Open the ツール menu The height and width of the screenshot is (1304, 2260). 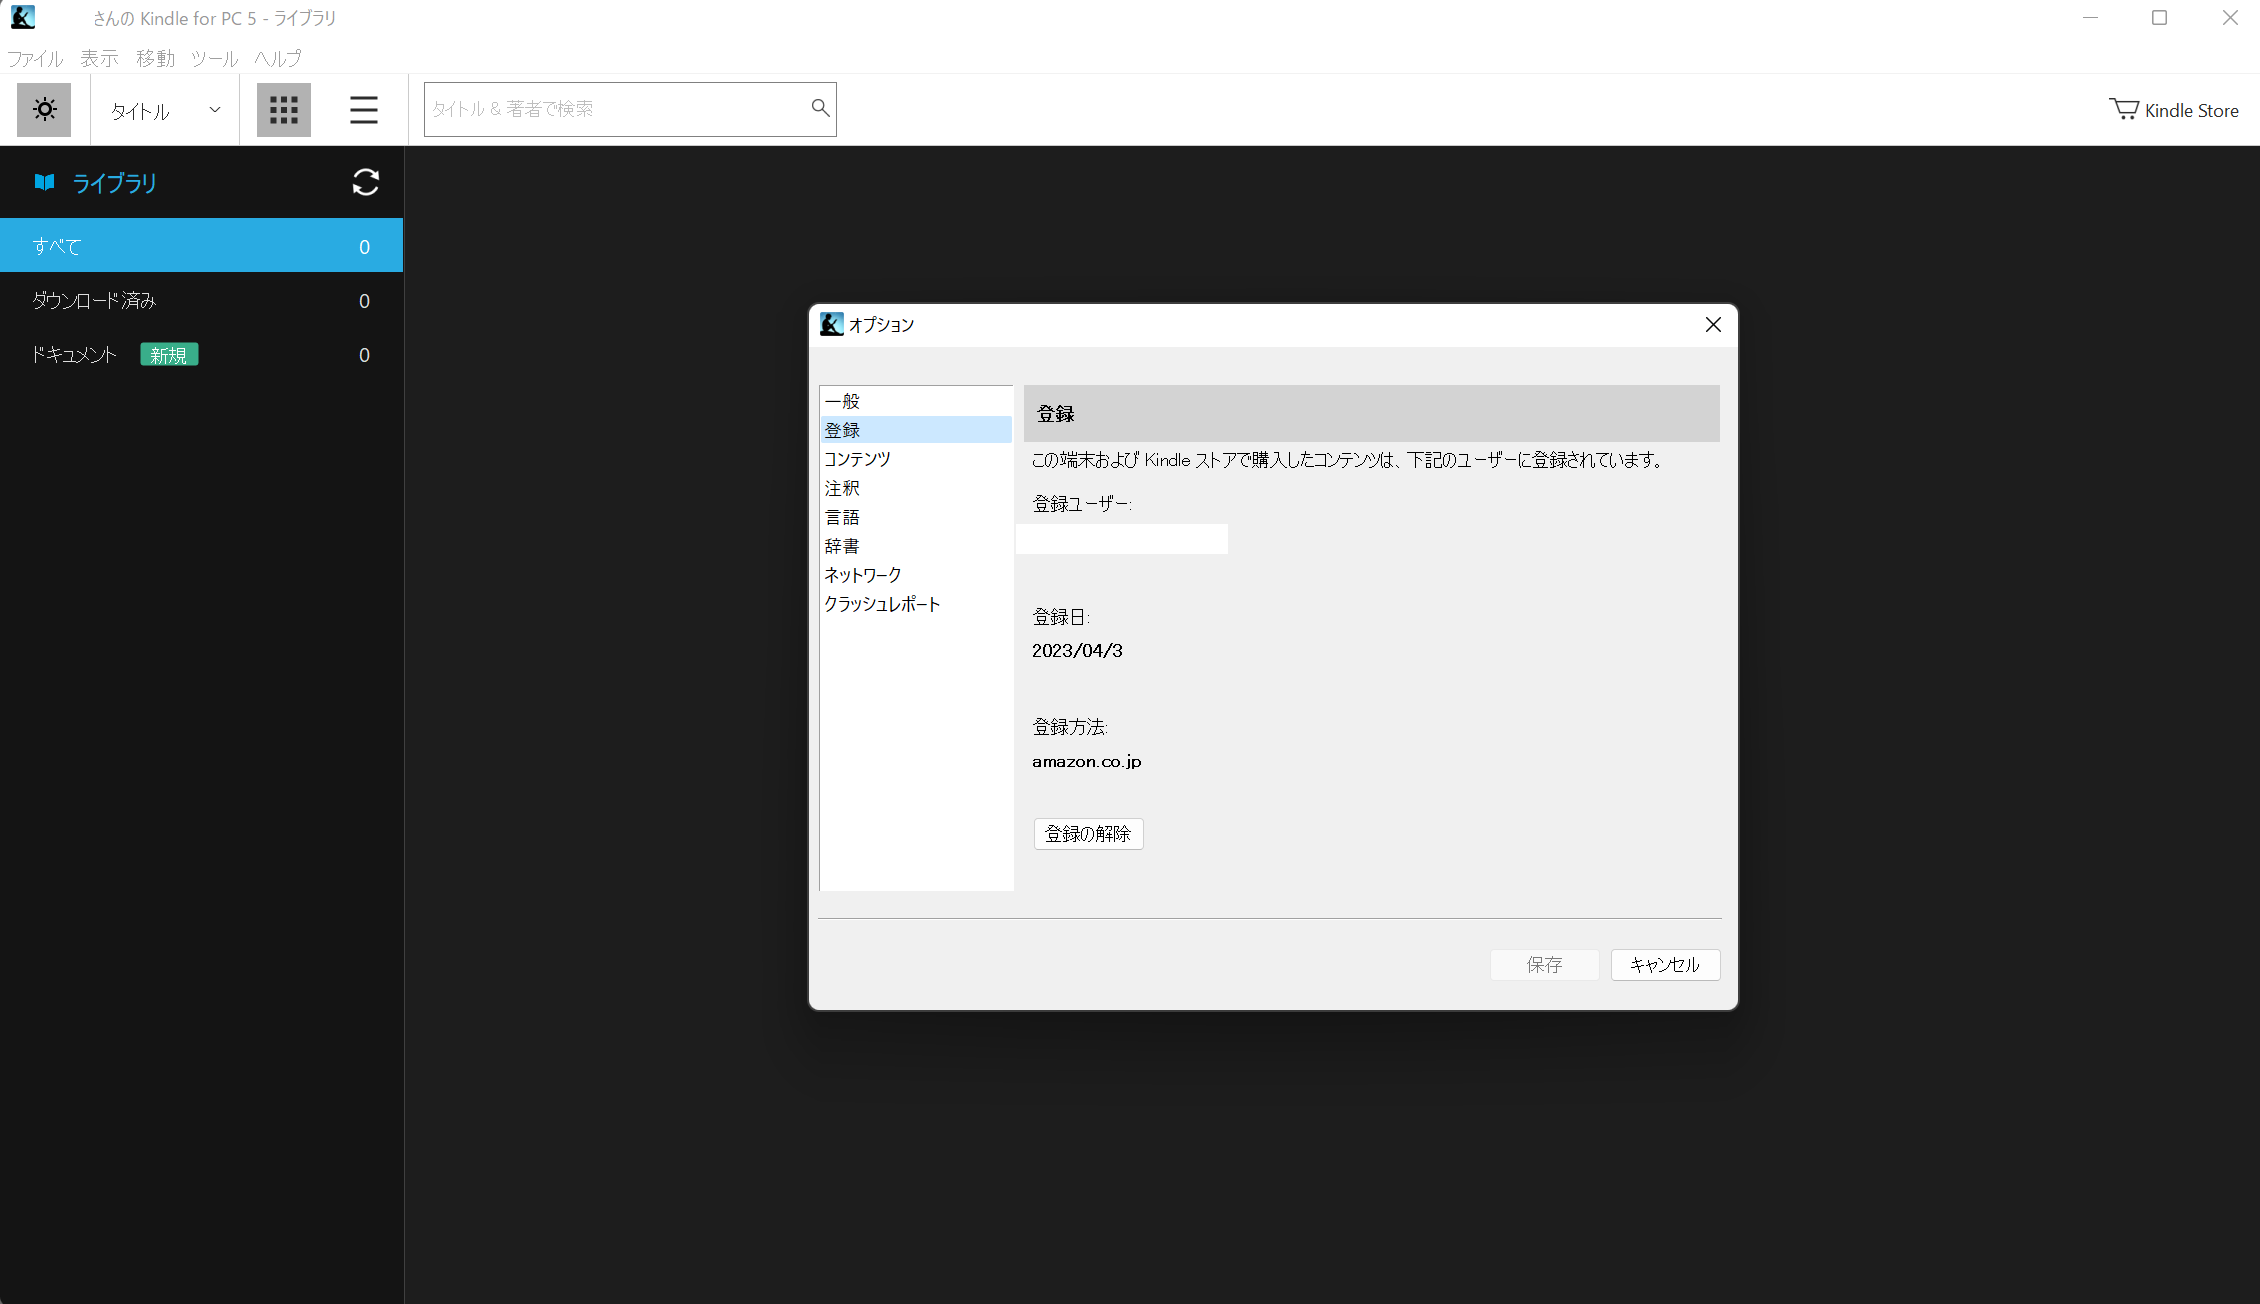click(214, 58)
